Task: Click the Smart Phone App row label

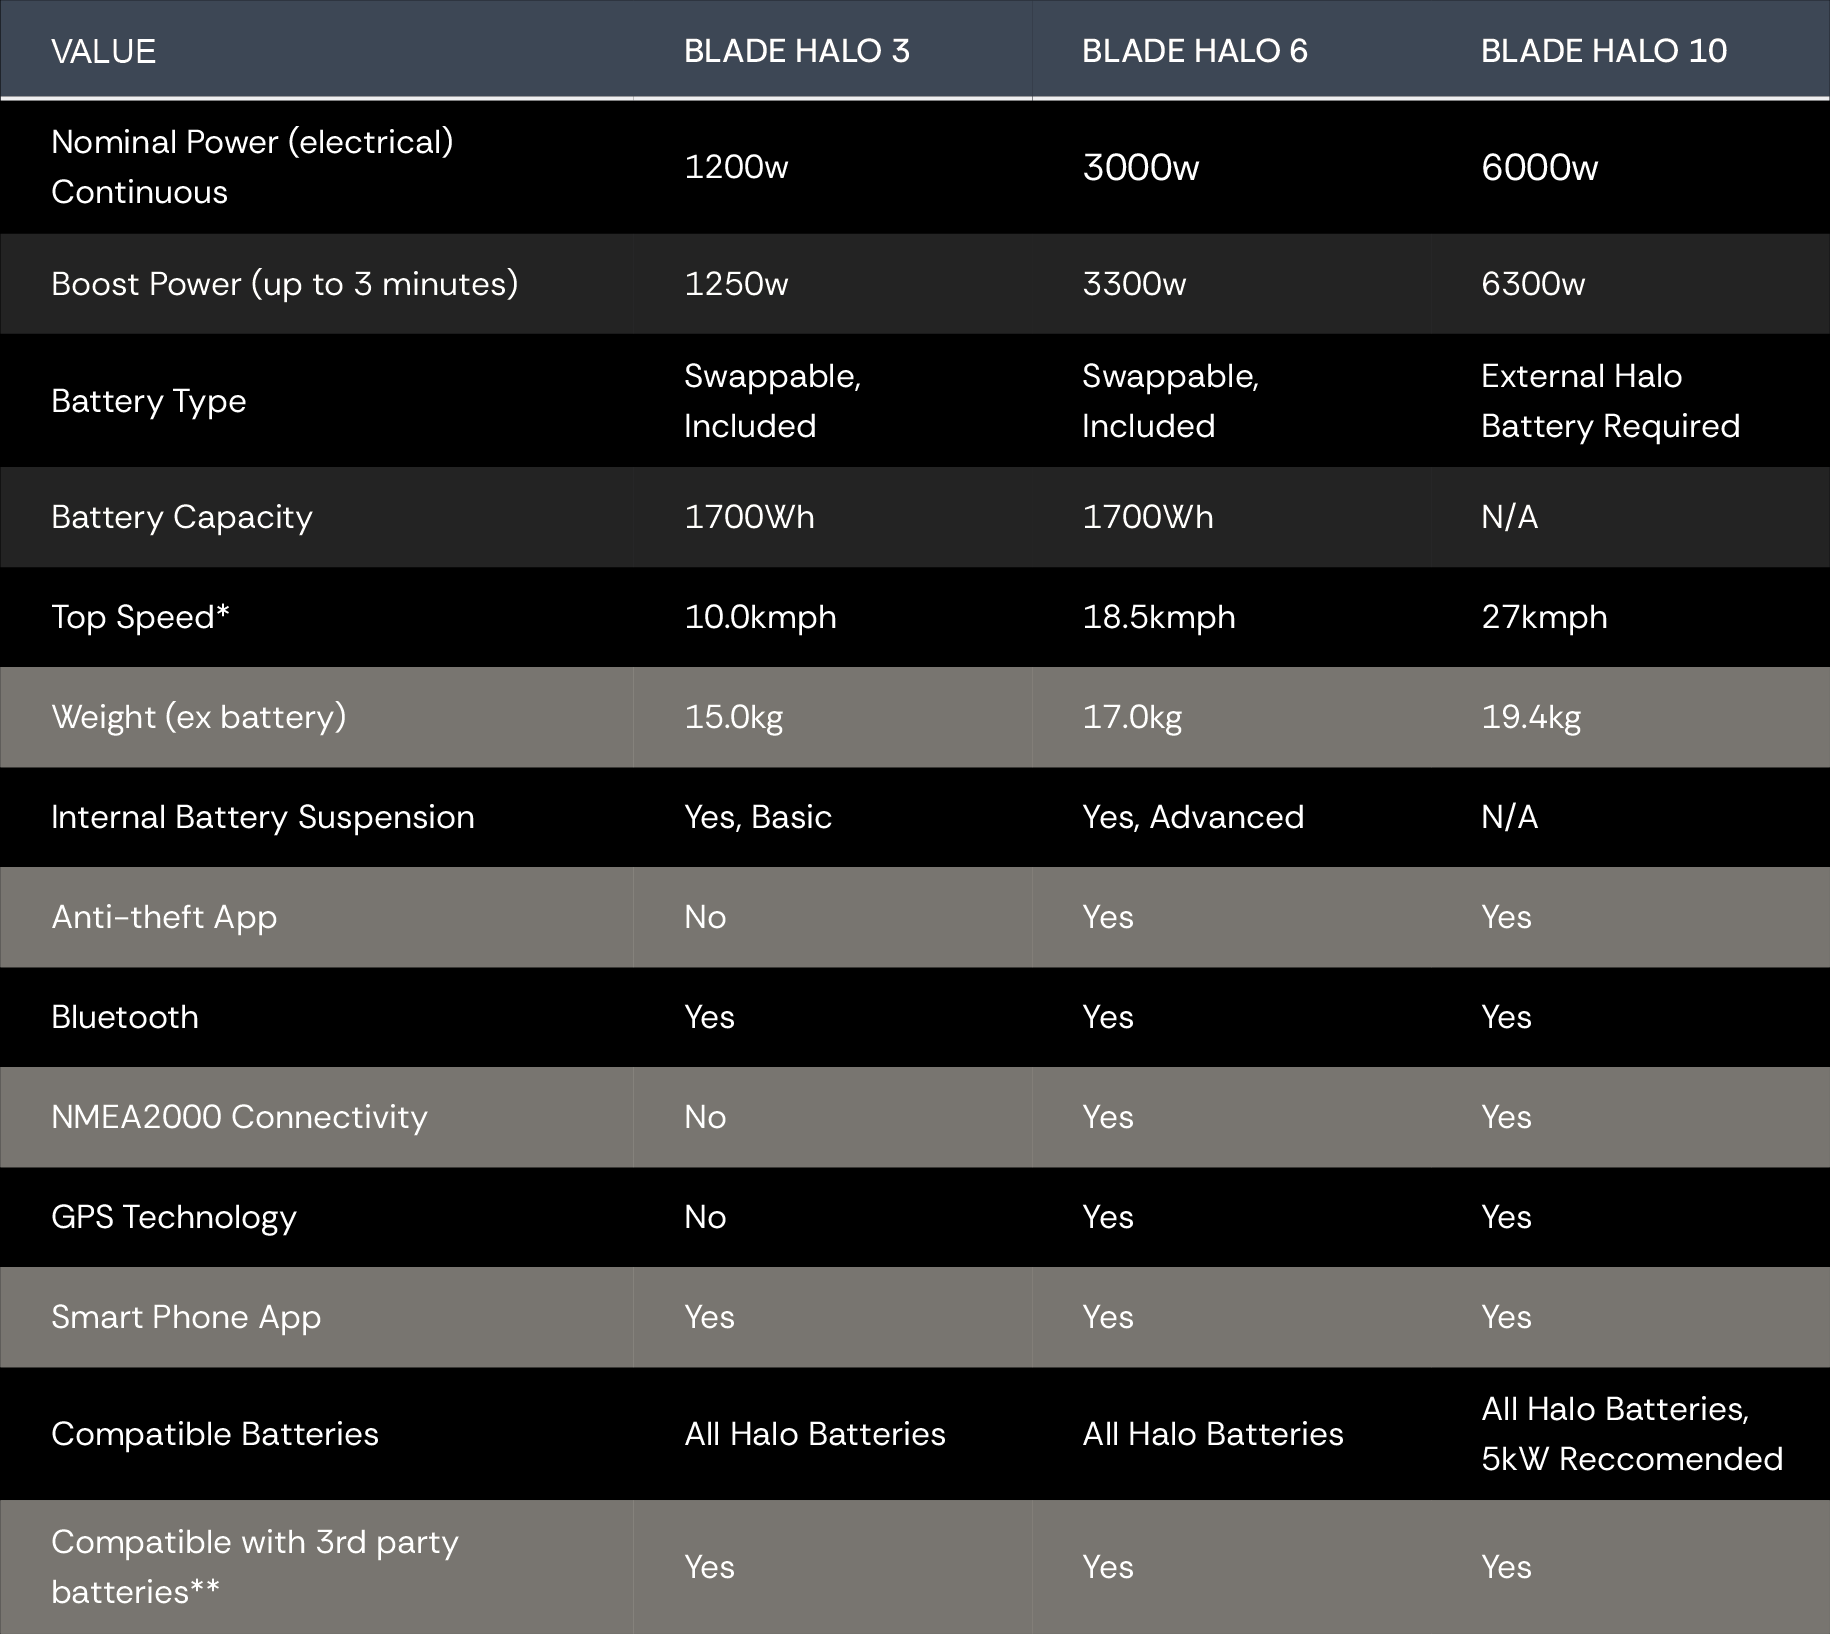Action: (x=186, y=1317)
